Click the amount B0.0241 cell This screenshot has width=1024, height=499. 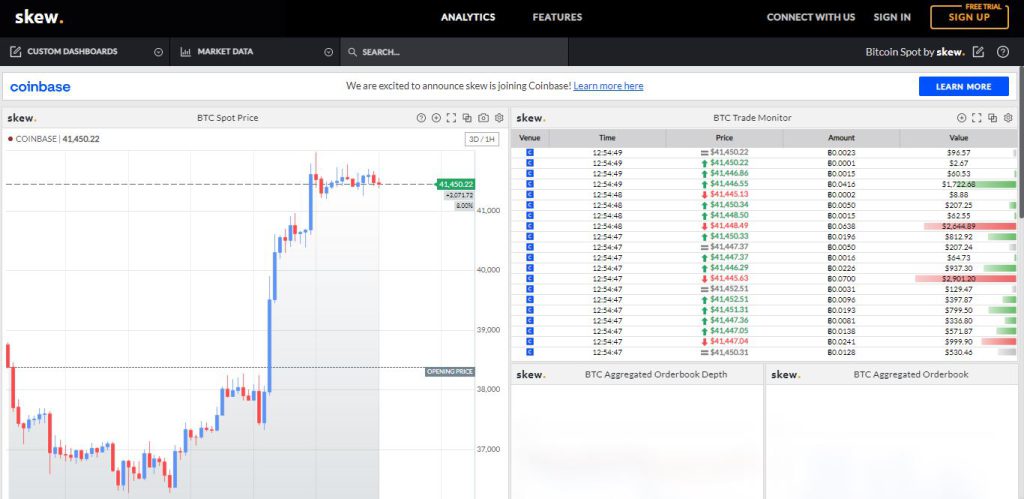841,342
